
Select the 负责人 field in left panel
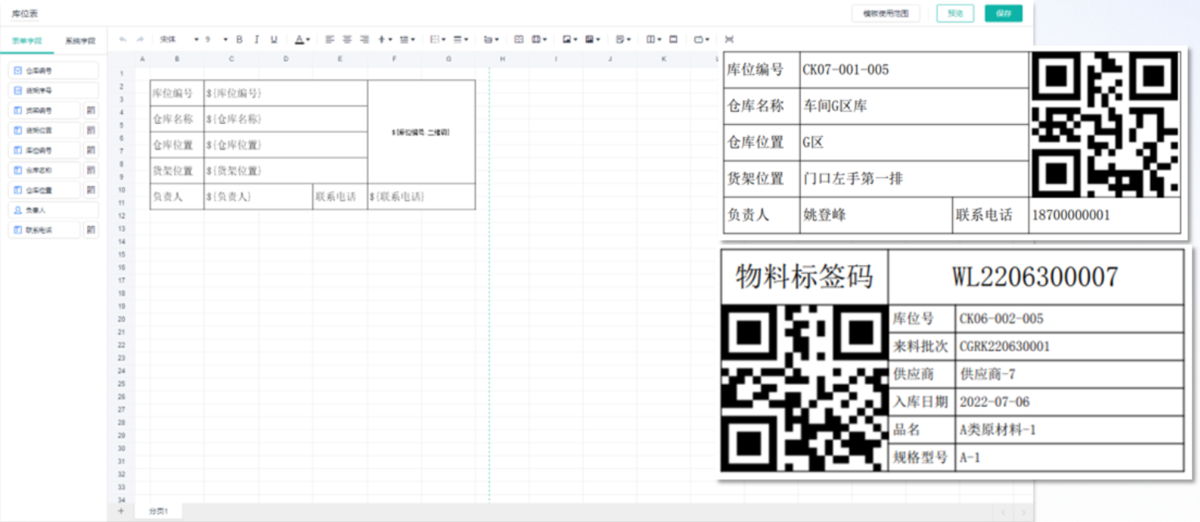click(x=53, y=210)
